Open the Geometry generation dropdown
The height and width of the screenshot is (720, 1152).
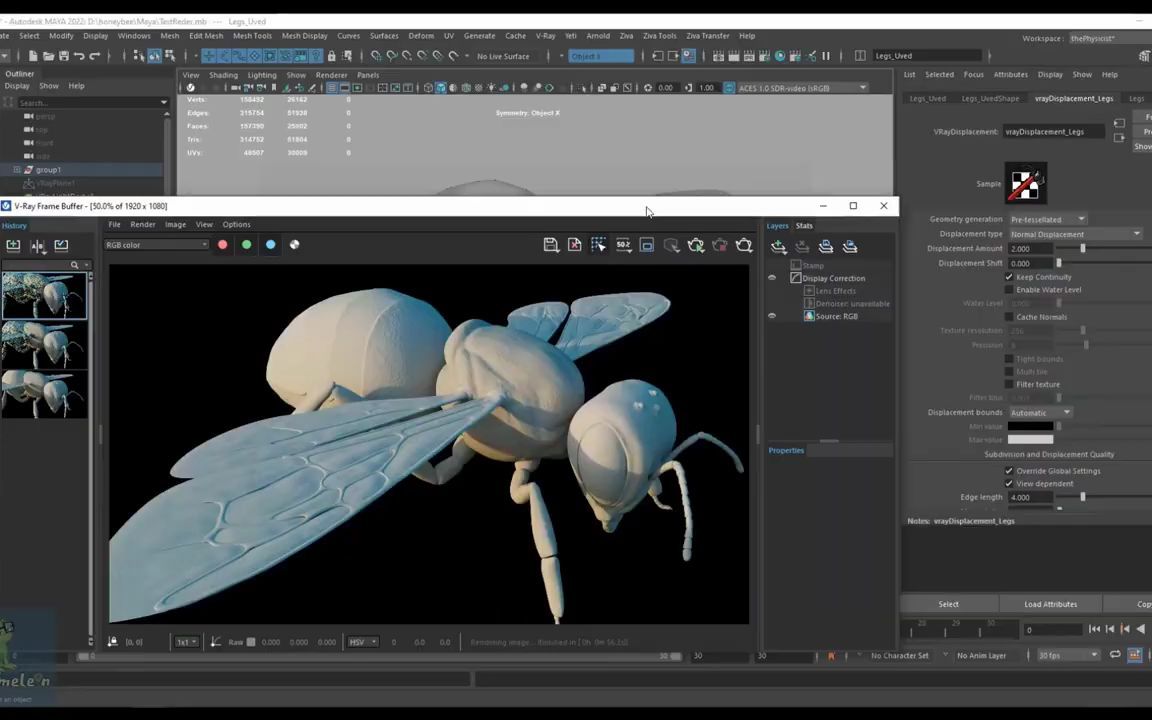pos(1047,219)
